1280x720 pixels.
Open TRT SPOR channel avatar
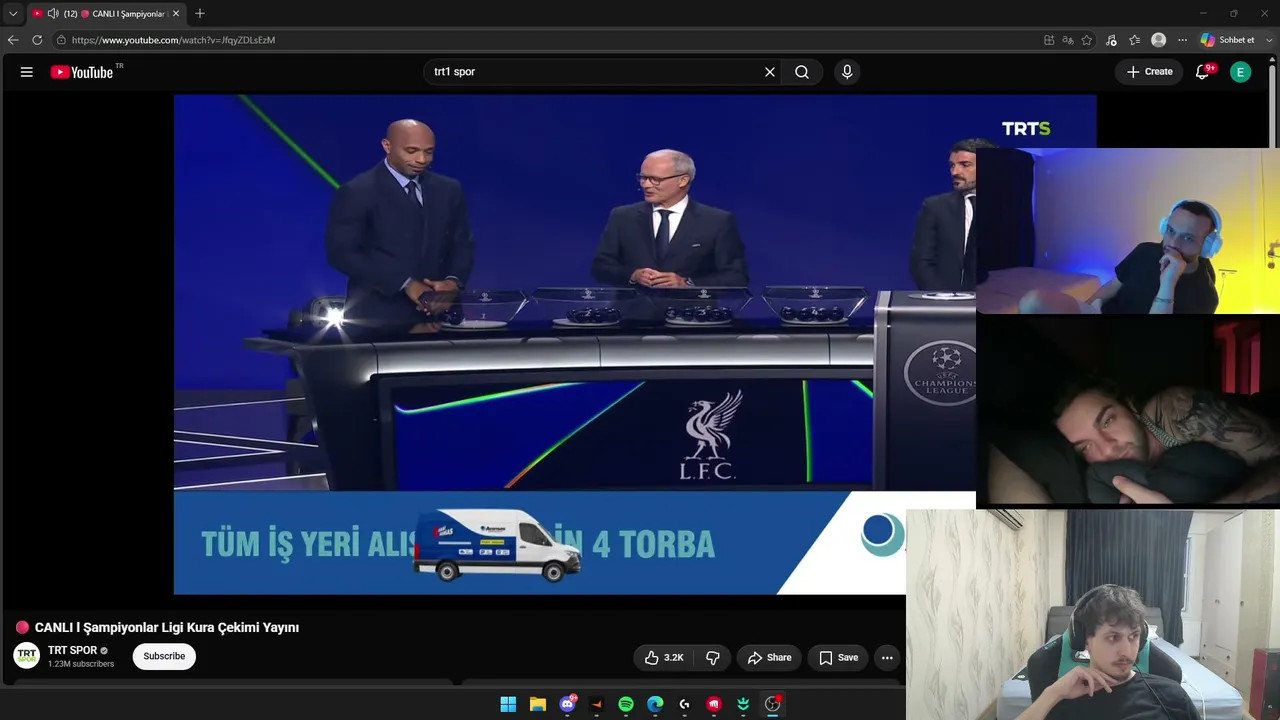point(27,656)
